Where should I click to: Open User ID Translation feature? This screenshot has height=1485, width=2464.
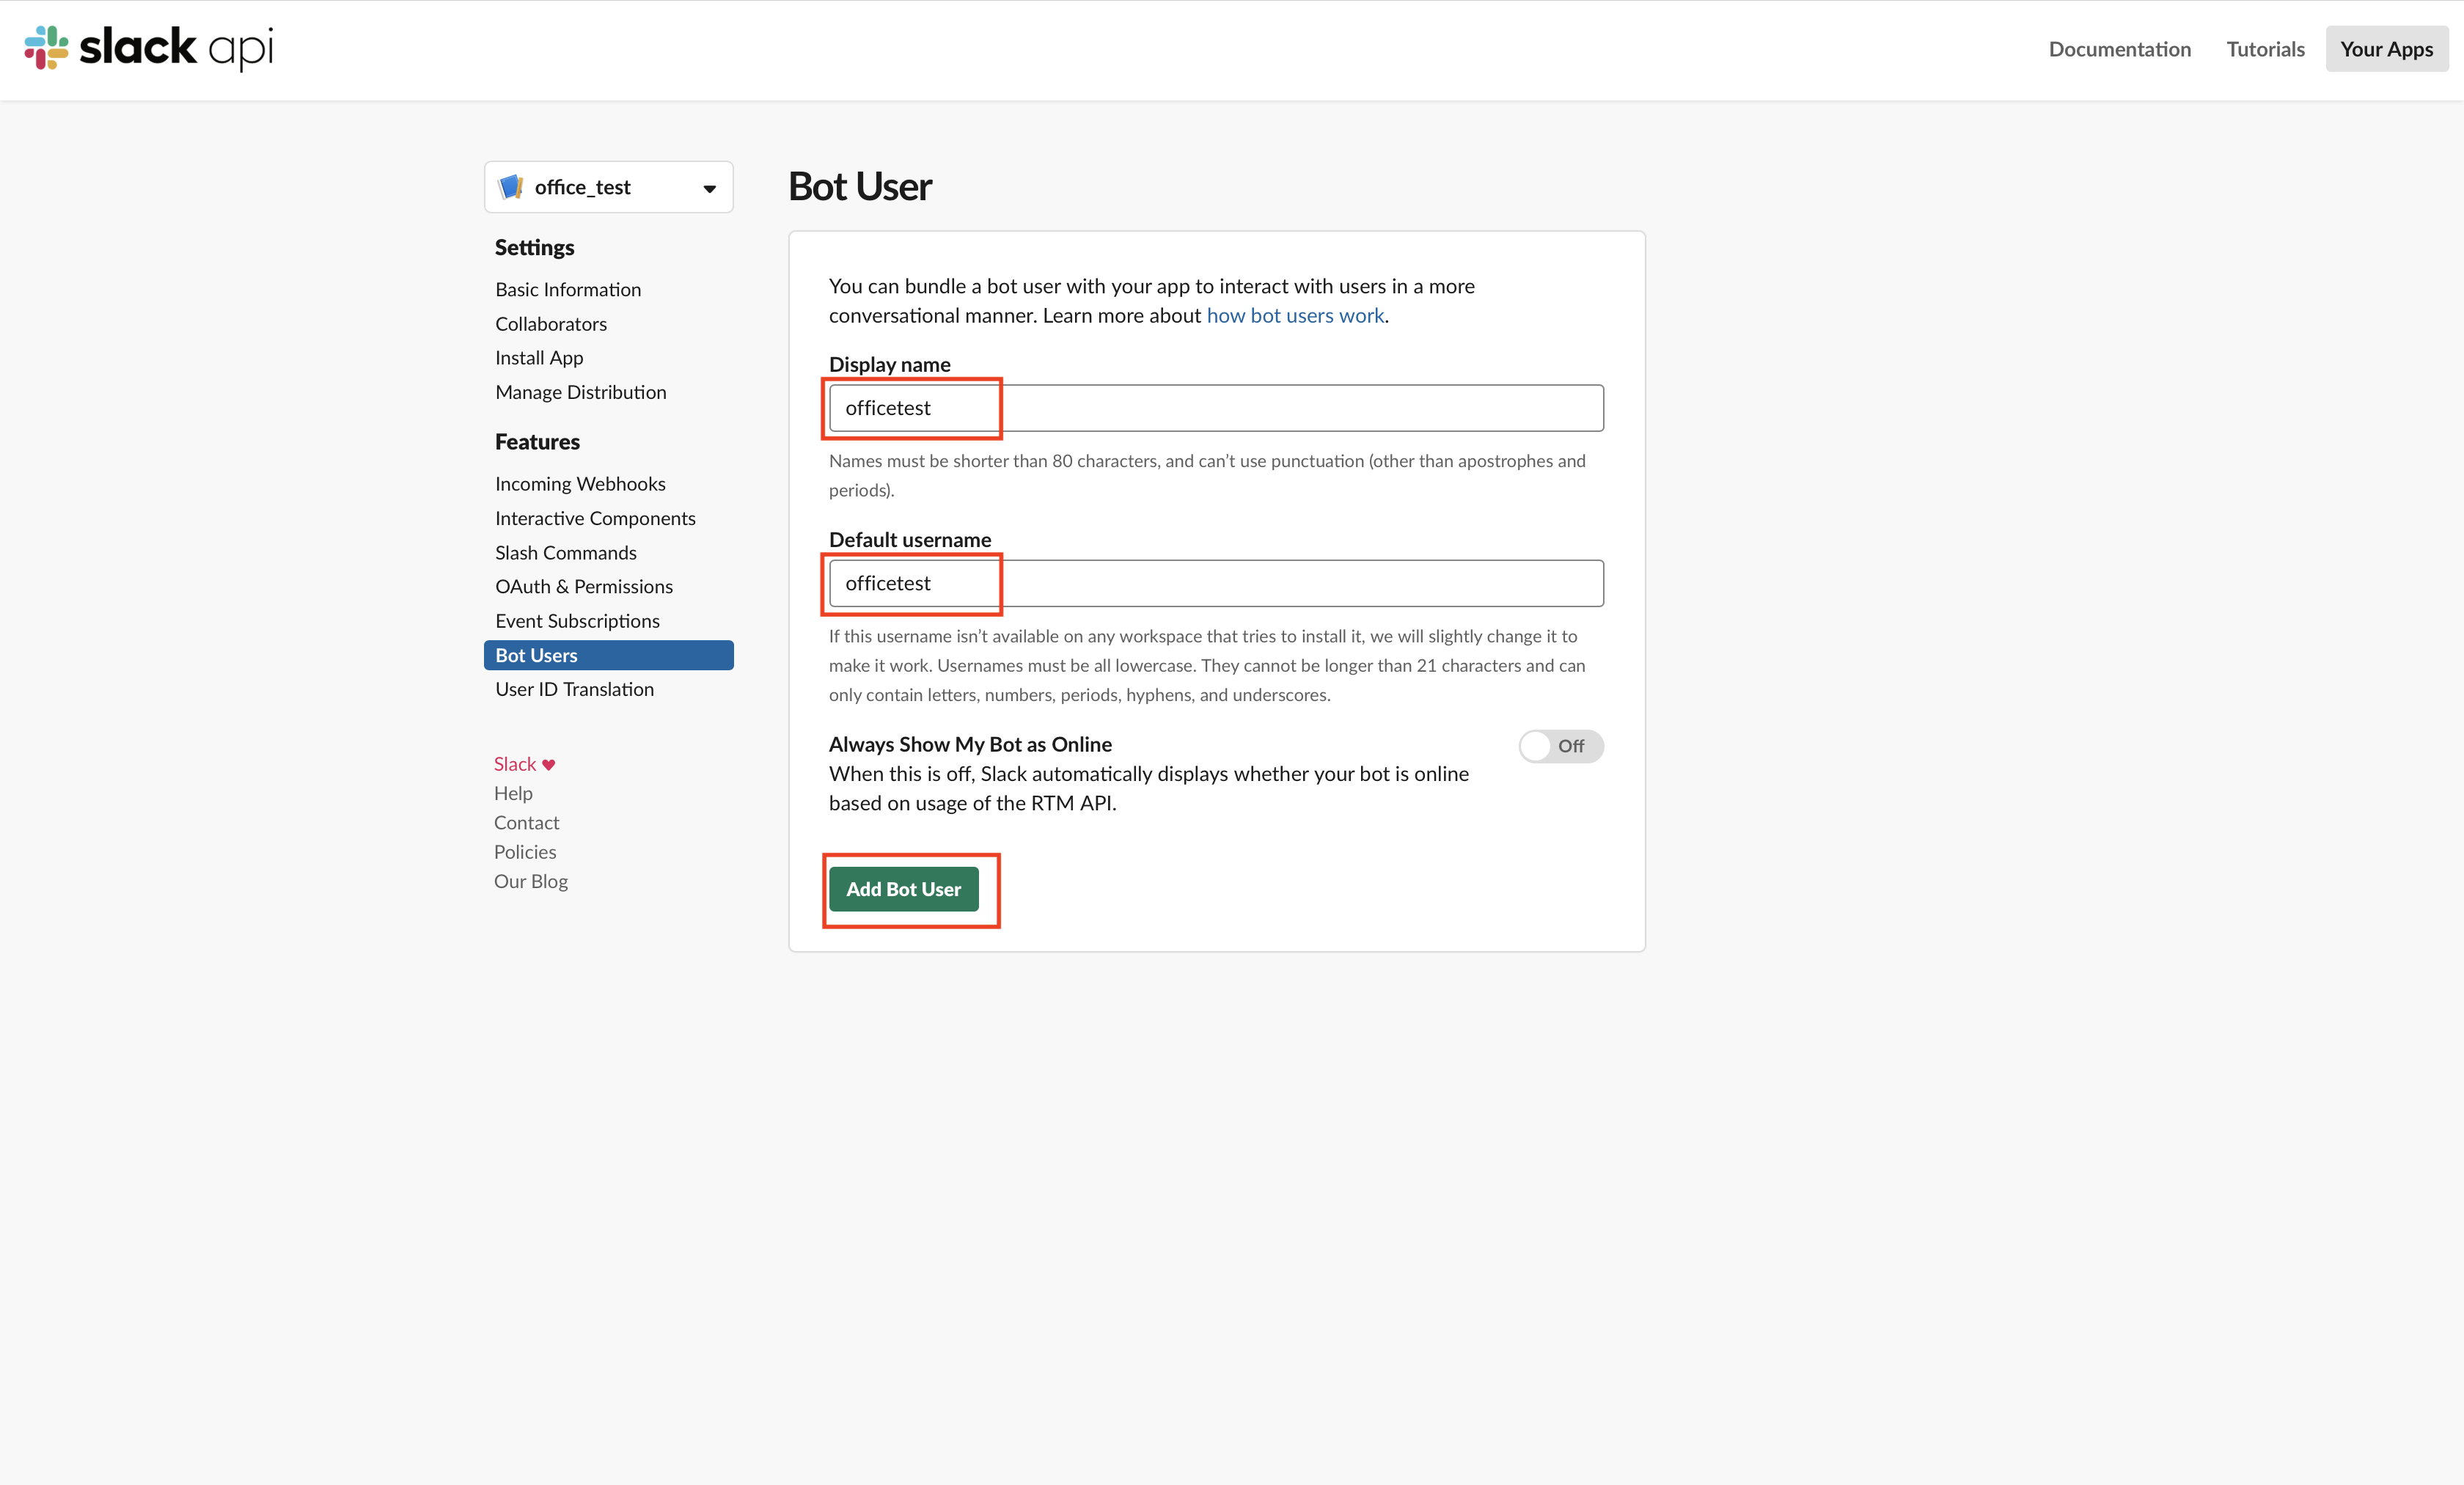pos(574,689)
